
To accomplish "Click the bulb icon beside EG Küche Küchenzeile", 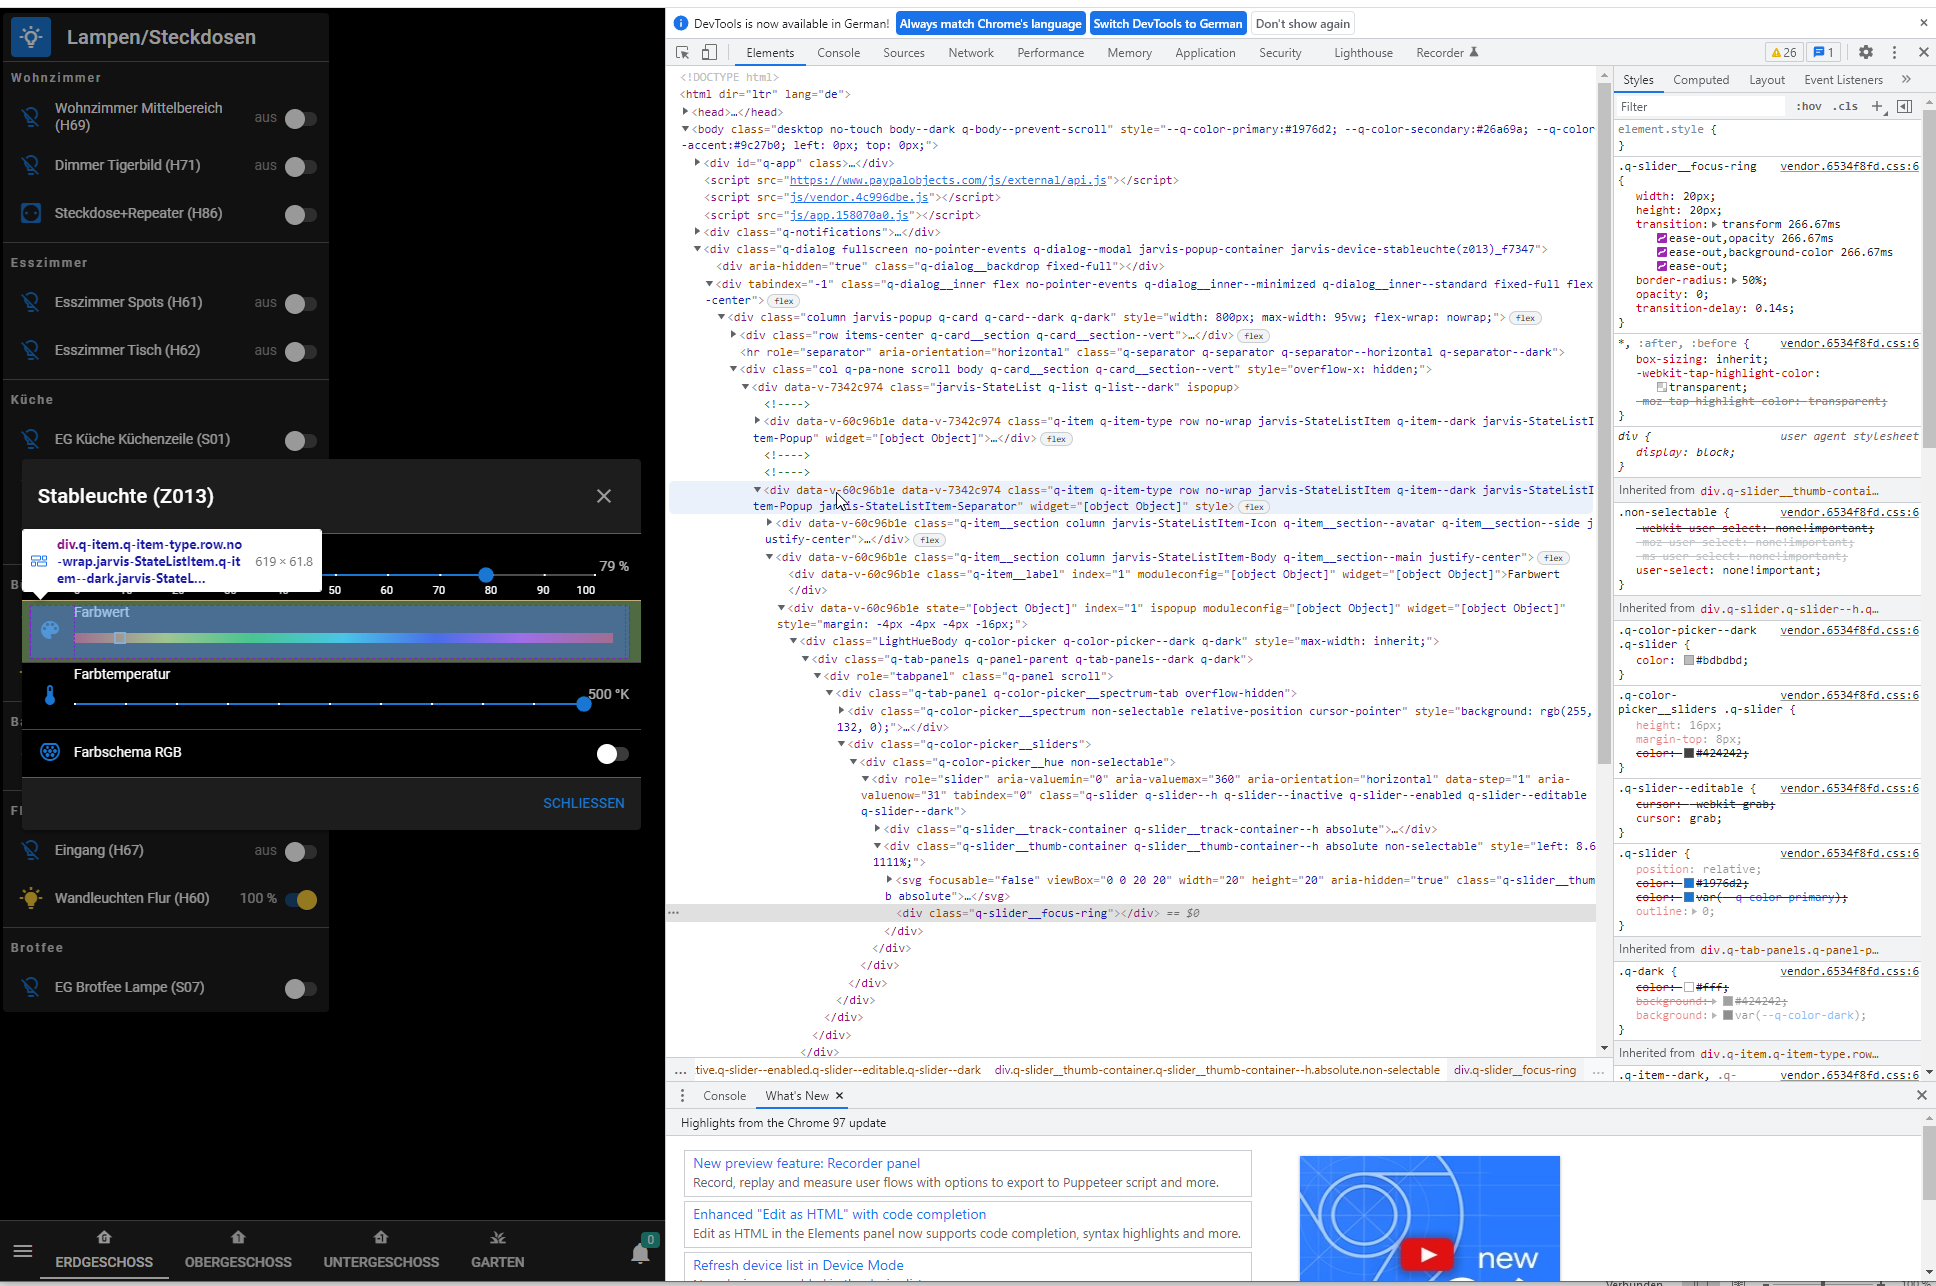I will (x=31, y=439).
